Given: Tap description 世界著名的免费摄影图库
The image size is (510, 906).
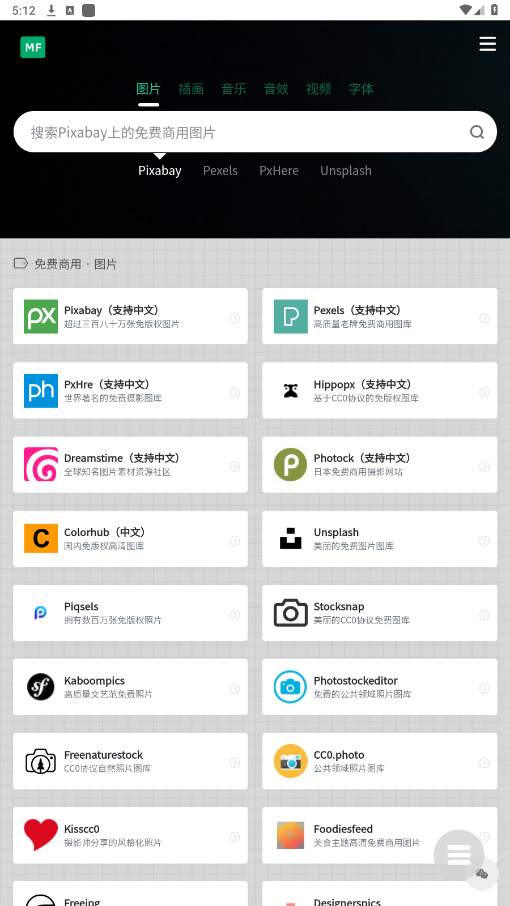Looking at the screenshot, I should (x=113, y=398).
